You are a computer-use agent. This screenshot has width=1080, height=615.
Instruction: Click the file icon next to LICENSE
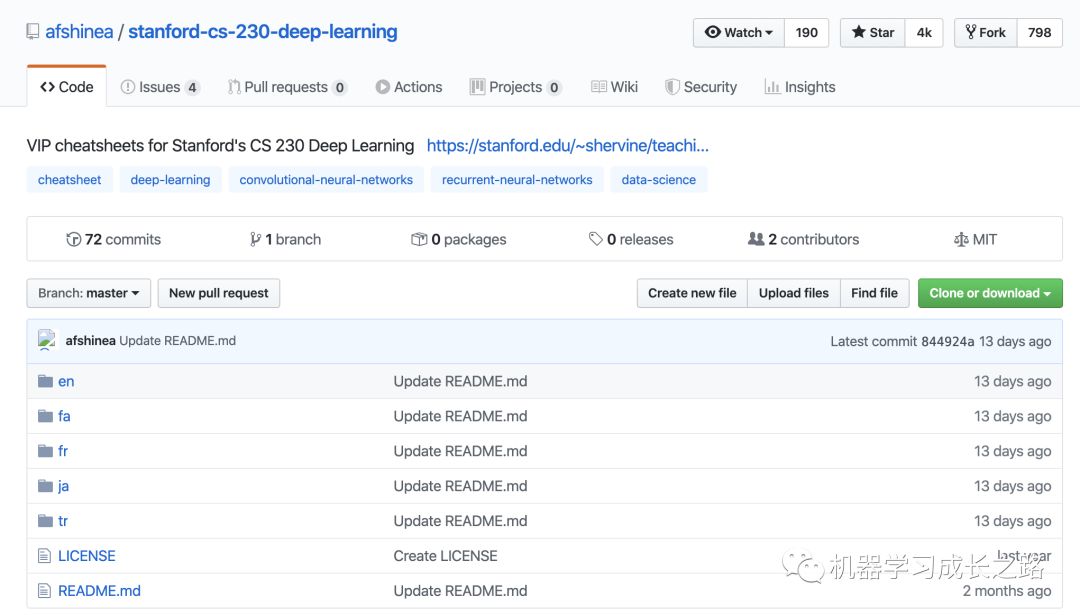45,556
